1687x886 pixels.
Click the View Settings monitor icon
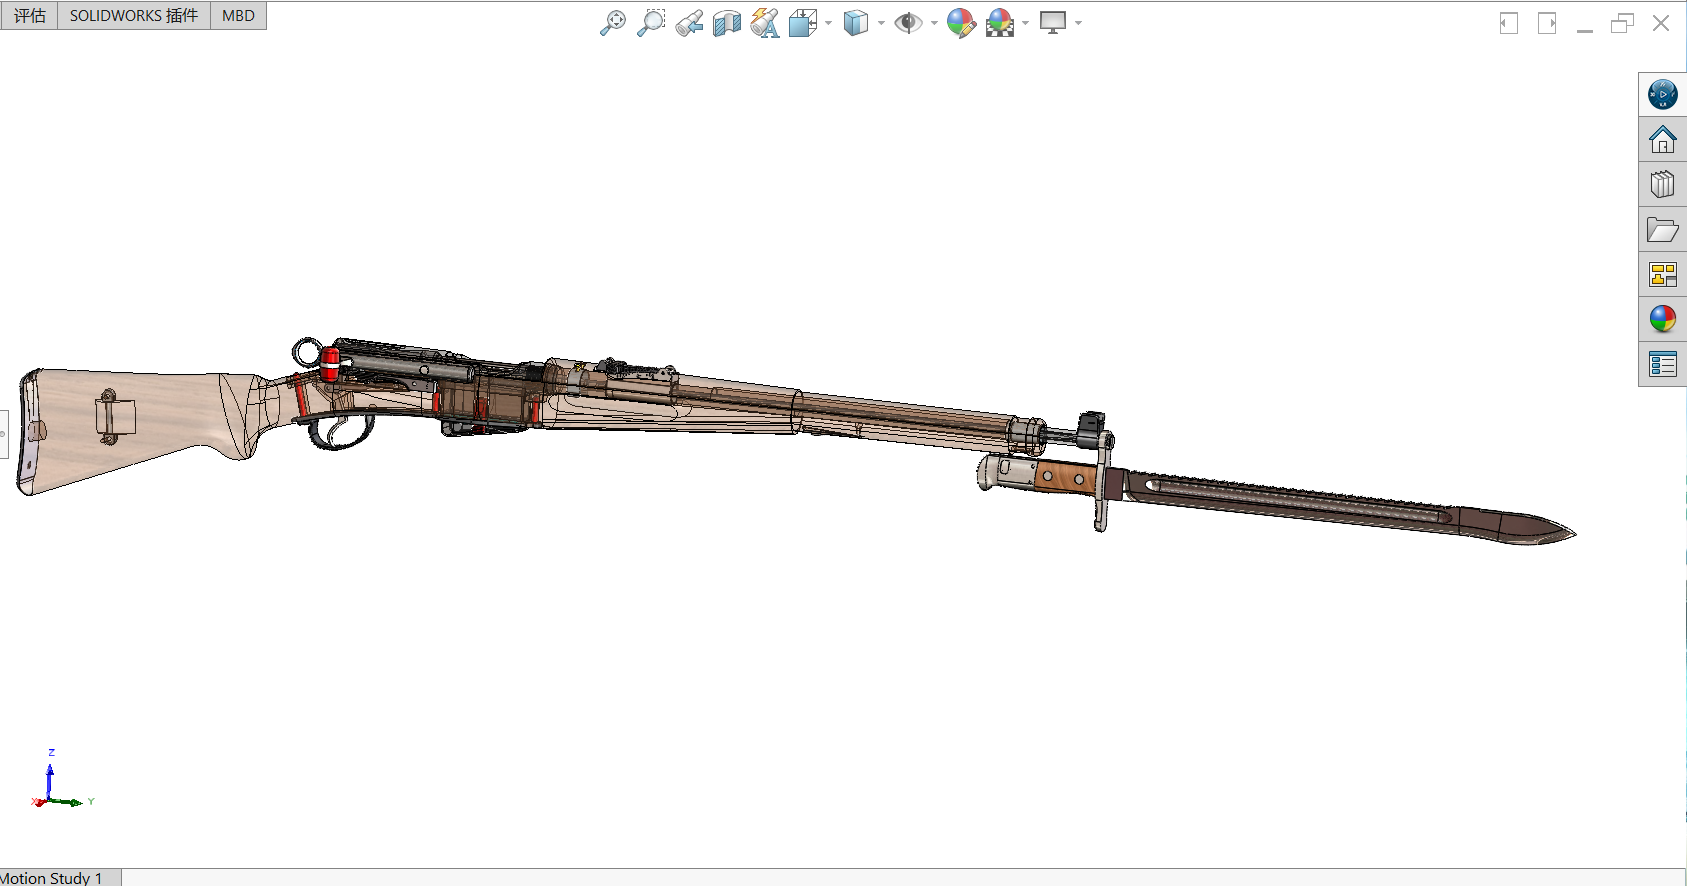(x=1053, y=22)
